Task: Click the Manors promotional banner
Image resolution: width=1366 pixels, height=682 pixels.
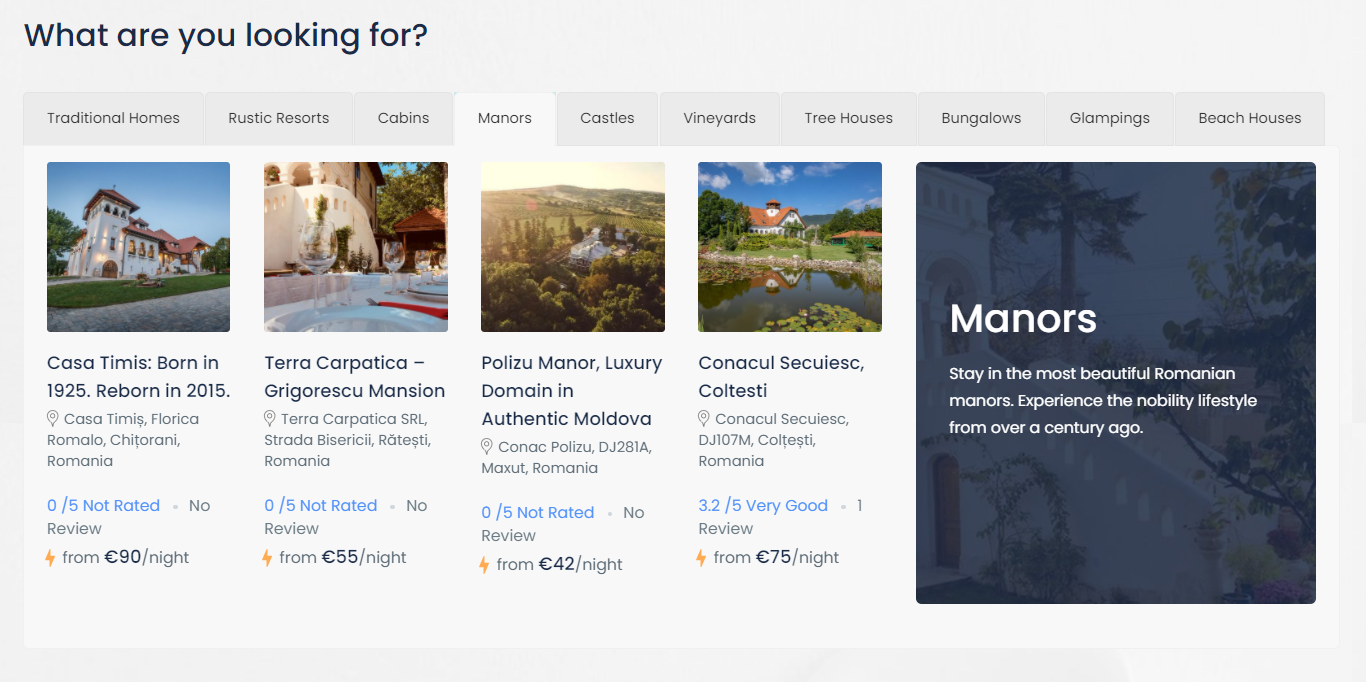Action: pyautogui.click(x=1115, y=383)
